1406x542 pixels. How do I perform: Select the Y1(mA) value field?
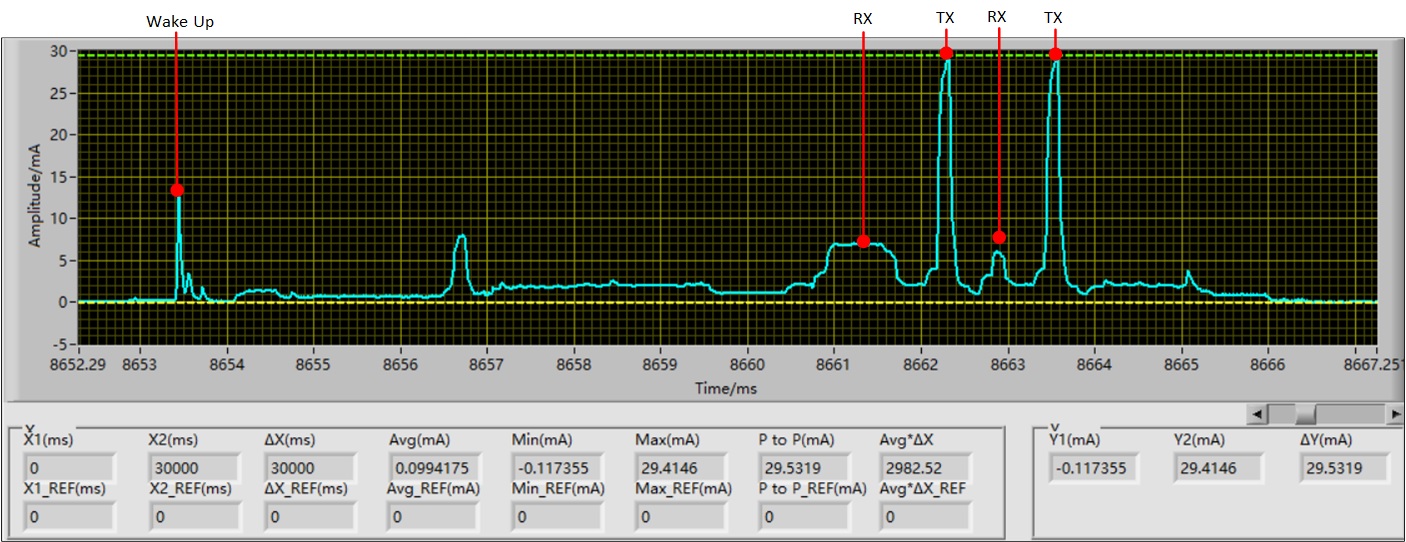tap(1093, 468)
